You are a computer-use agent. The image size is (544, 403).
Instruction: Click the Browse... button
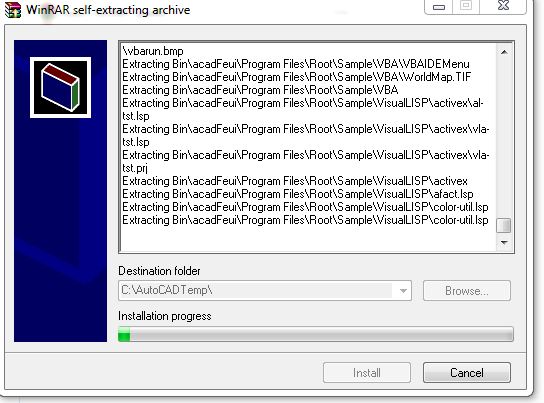point(467,291)
